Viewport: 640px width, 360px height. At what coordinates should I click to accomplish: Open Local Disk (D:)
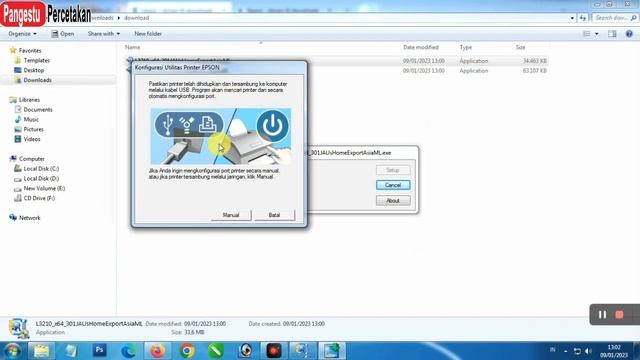(41, 179)
